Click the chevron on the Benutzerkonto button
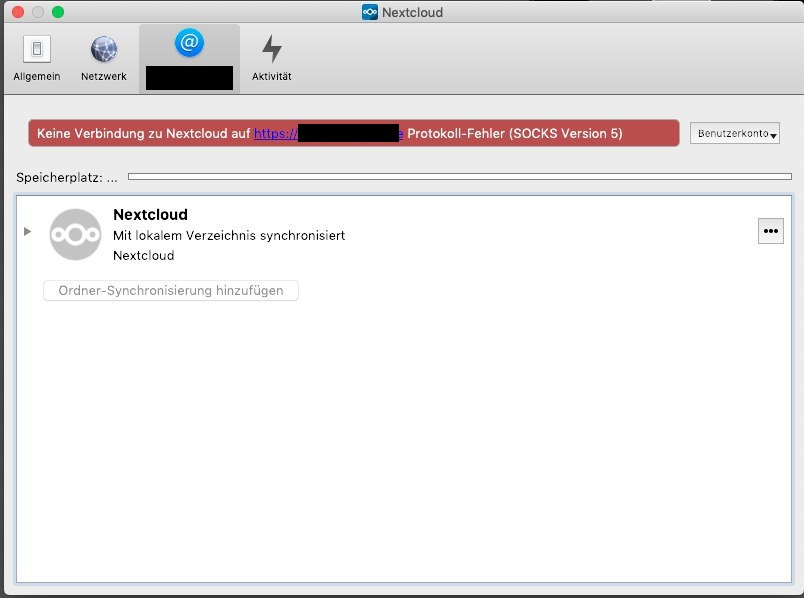The image size is (804, 598). coord(772,135)
